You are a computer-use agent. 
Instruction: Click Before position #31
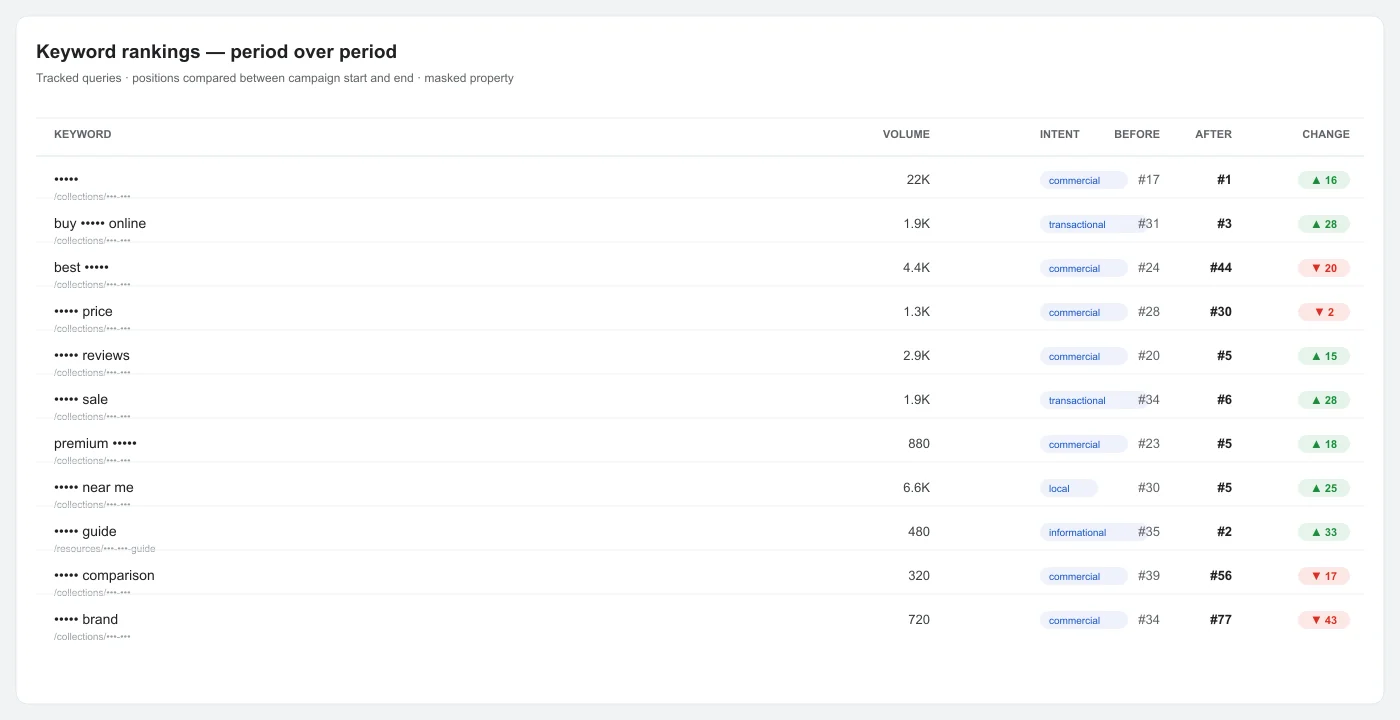[1149, 224]
